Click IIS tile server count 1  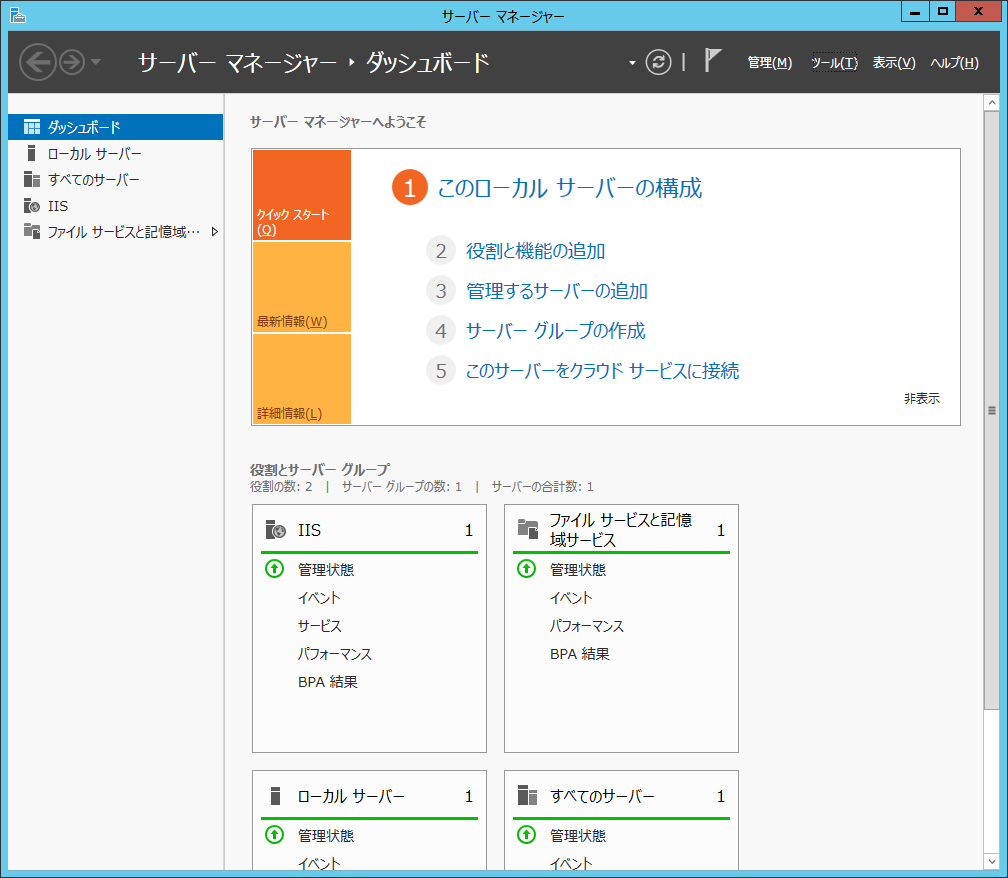click(469, 530)
